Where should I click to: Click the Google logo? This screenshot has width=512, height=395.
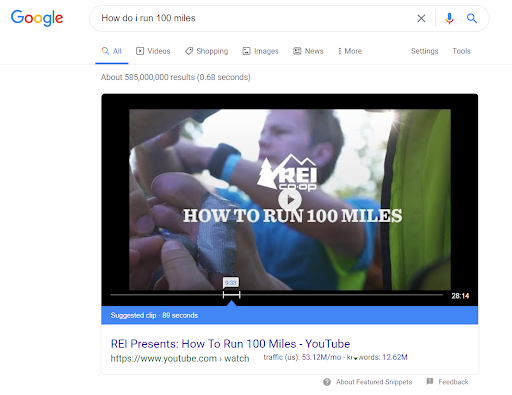point(37,18)
